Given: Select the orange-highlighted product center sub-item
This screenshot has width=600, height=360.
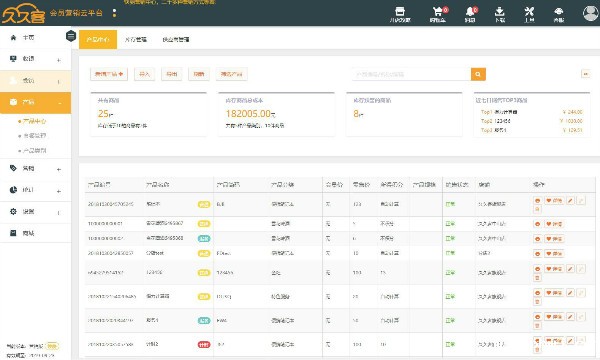Looking at the screenshot, I should point(34,121).
